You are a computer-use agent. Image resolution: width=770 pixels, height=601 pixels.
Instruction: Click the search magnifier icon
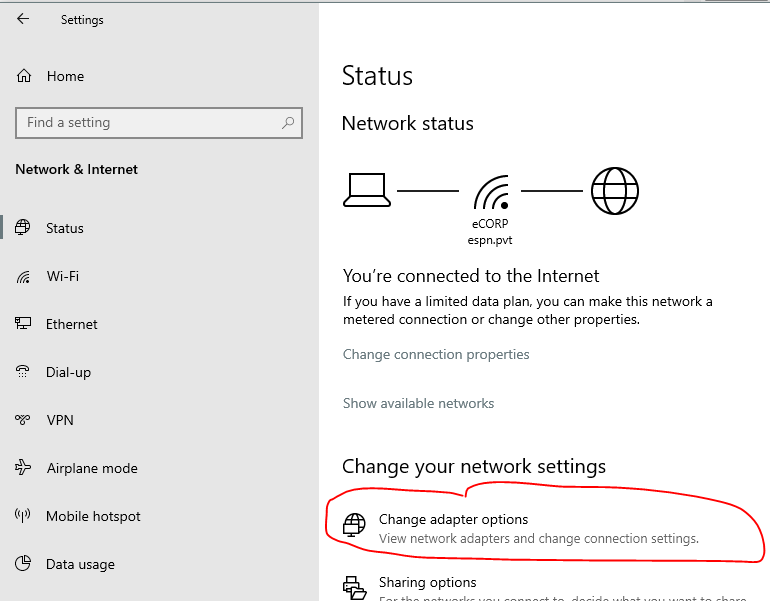(288, 123)
